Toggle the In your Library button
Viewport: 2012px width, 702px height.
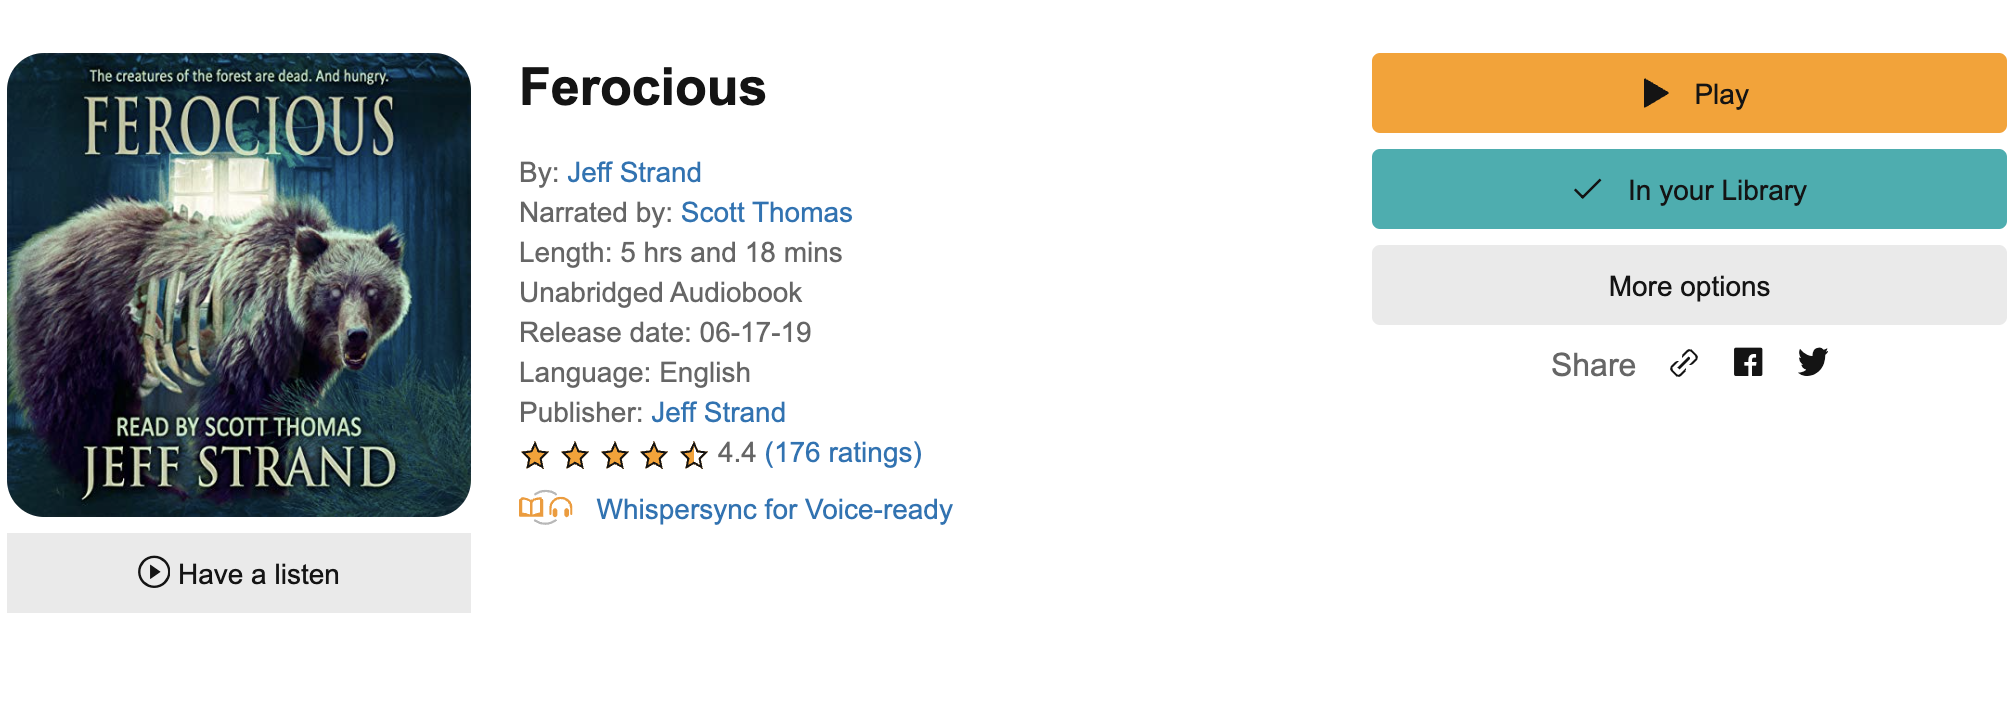[x=1688, y=189]
